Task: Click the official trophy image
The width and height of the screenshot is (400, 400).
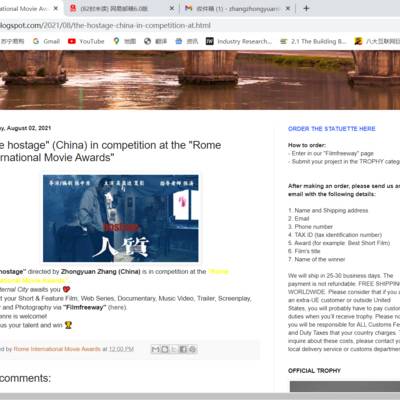Action: (345, 387)
